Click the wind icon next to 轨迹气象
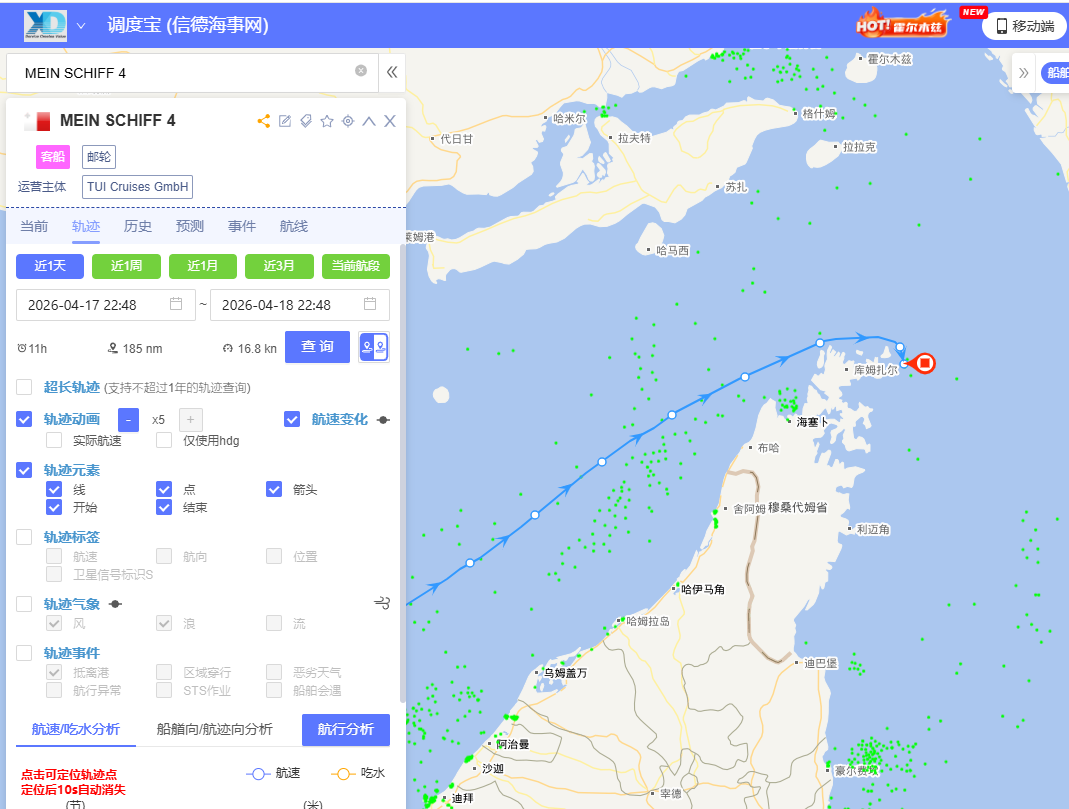Viewport: 1069px width, 809px height. (x=381, y=602)
